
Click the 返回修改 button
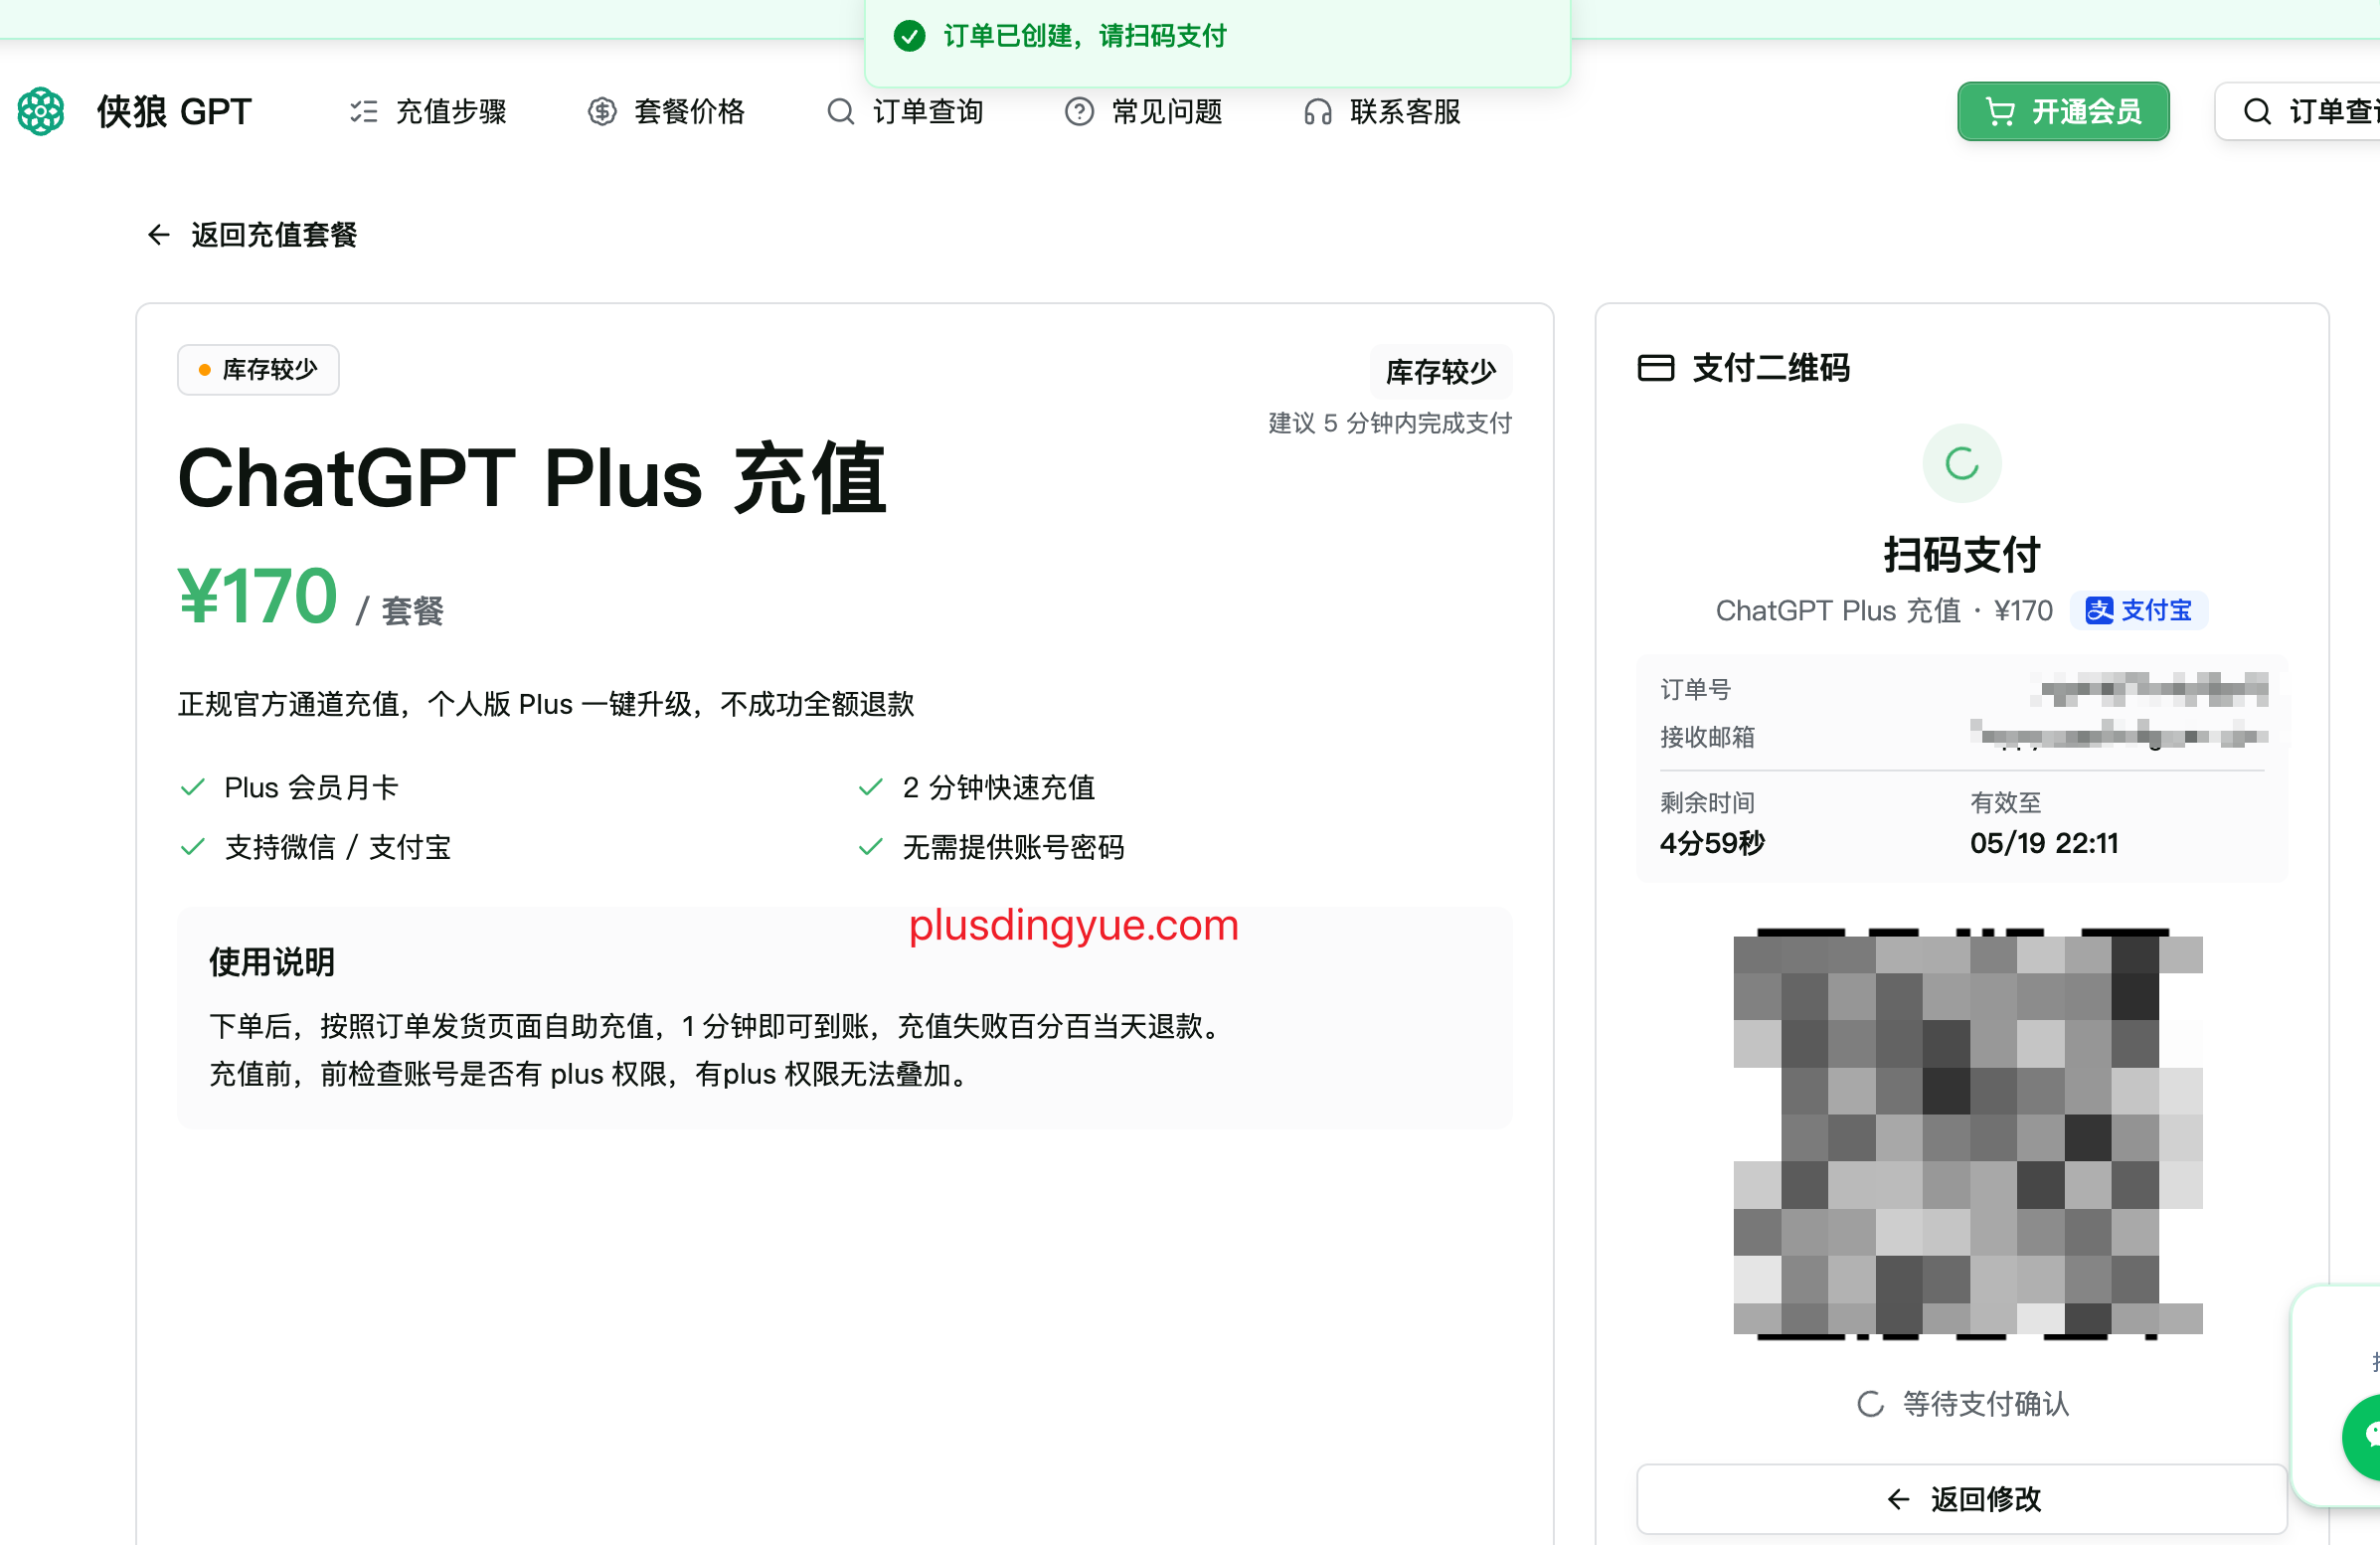click(1962, 1498)
